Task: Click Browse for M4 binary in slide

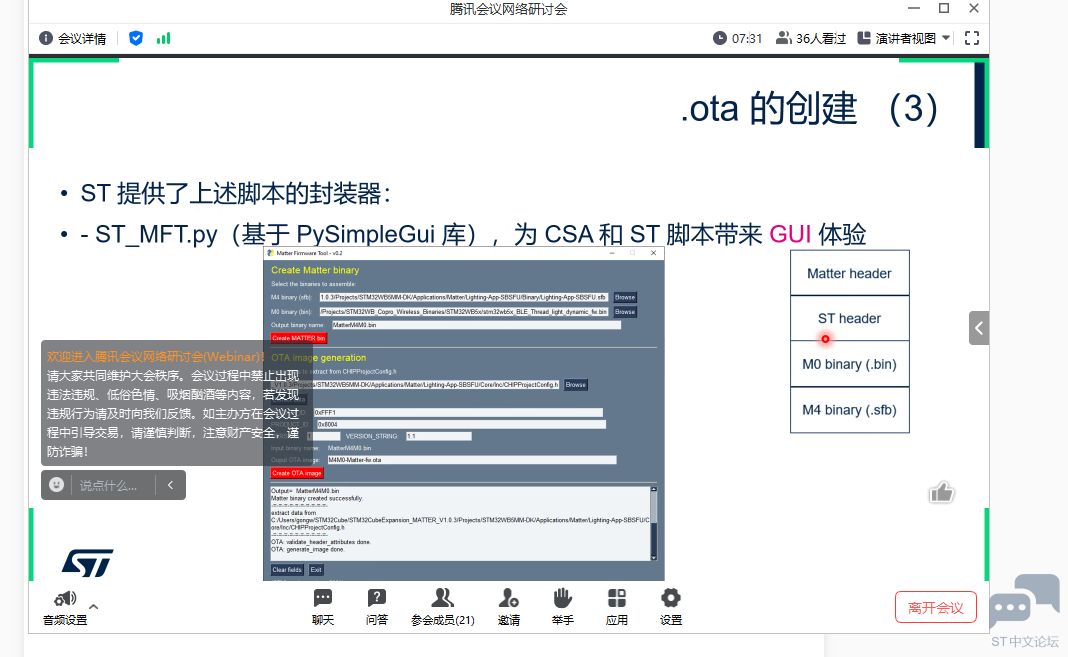Action: click(625, 298)
